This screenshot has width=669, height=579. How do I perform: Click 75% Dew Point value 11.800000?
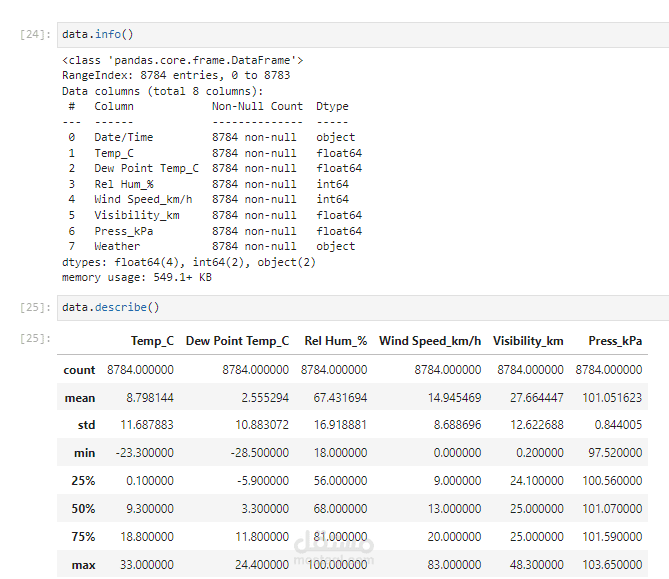pos(262,536)
